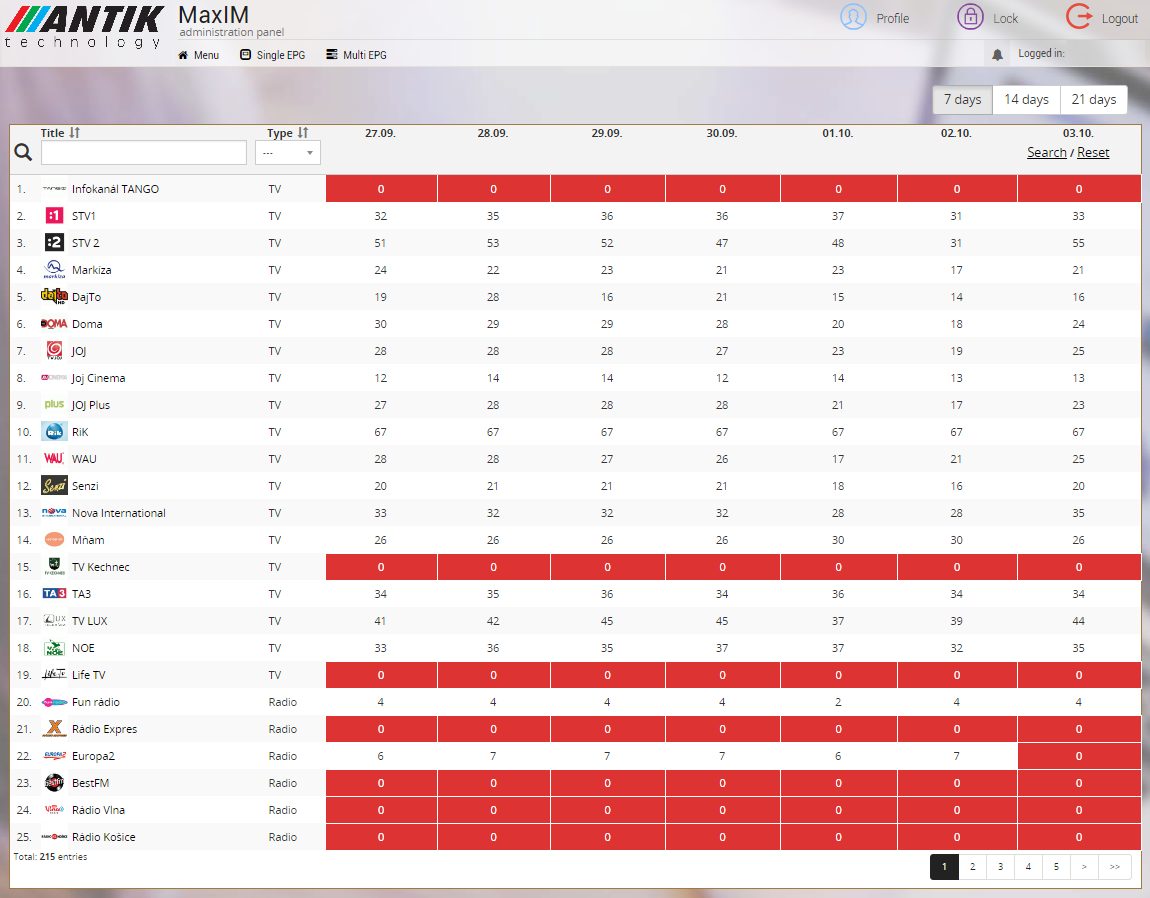Click the Rádio Expres channel logo
The height and width of the screenshot is (898, 1150).
(x=54, y=729)
